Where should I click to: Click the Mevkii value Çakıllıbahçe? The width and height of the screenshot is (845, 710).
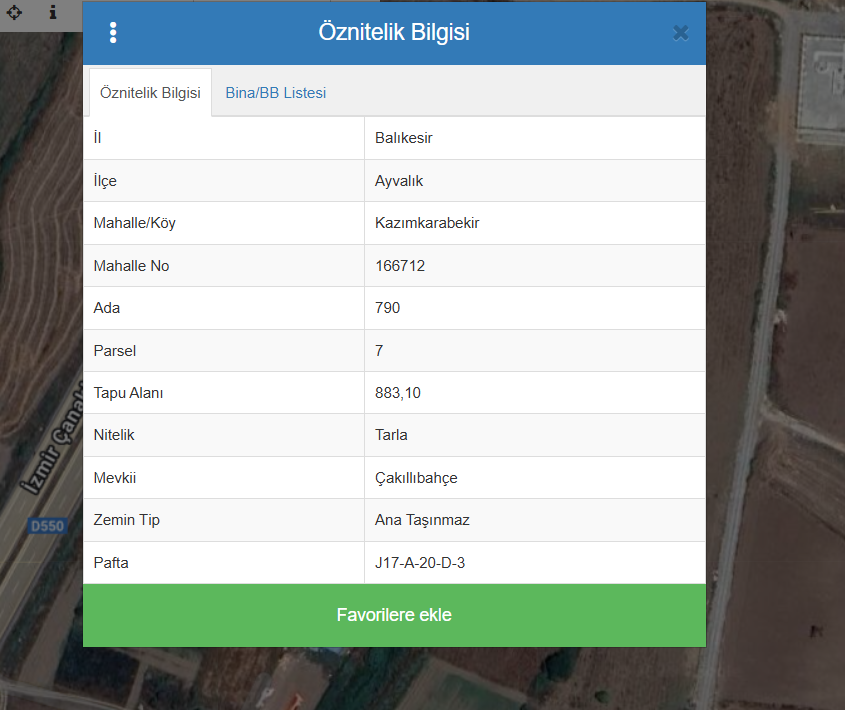416,478
